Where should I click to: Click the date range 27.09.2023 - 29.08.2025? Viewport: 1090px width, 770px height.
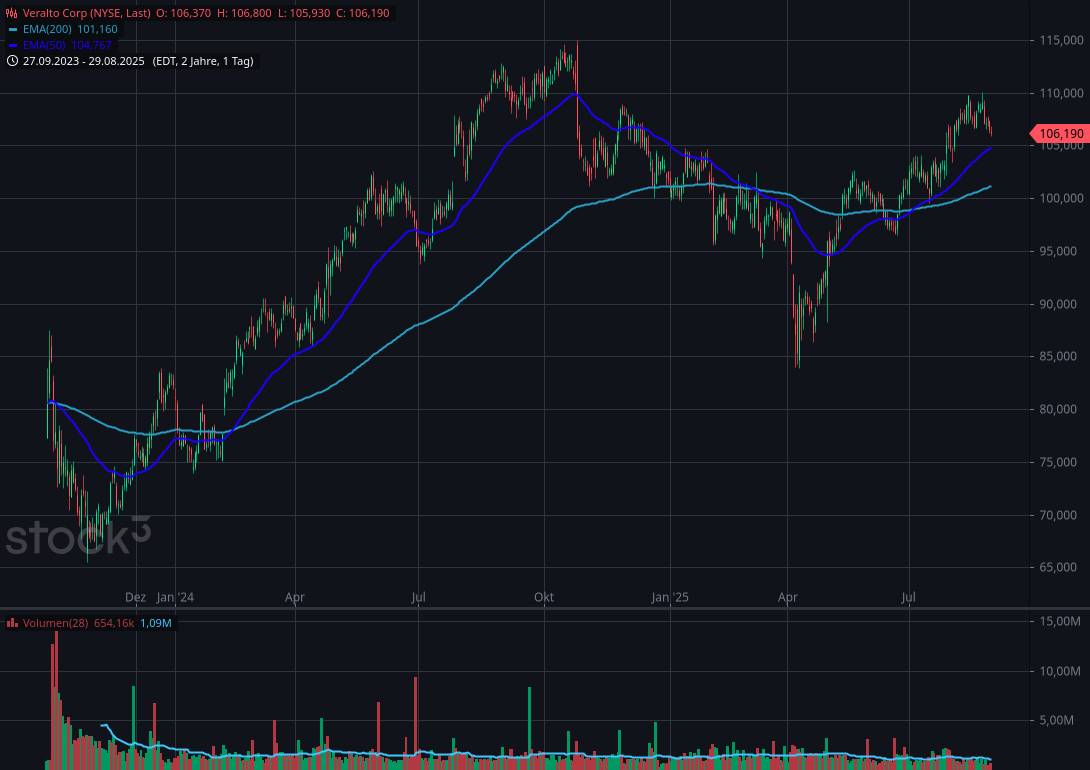(x=84, y=61)
